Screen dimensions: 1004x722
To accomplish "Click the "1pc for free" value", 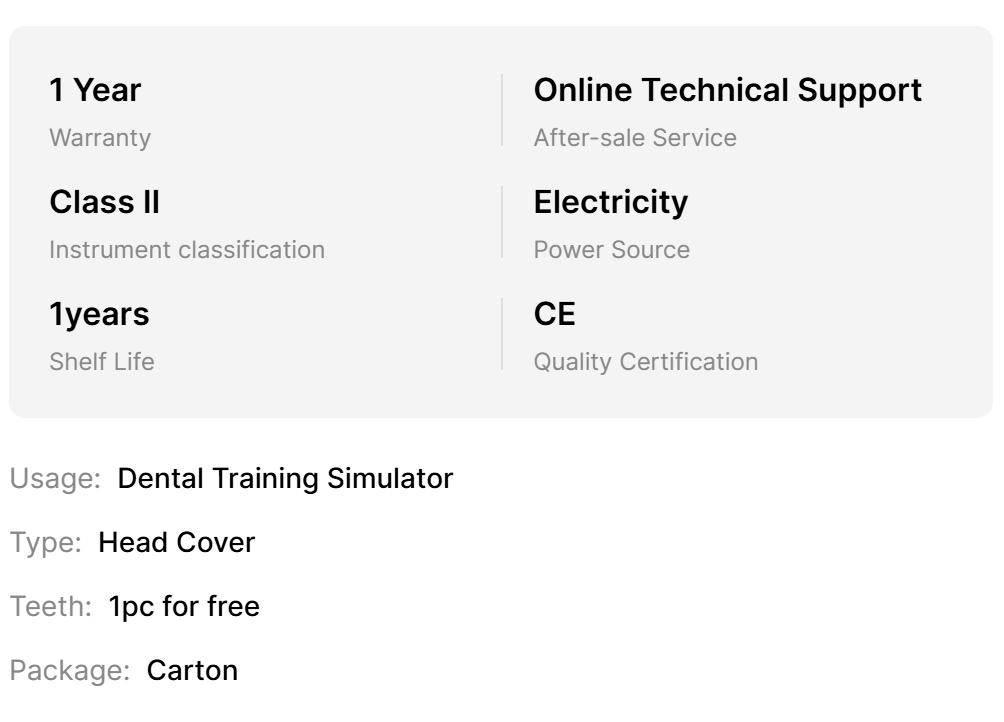I will click(x=184, y=606).
